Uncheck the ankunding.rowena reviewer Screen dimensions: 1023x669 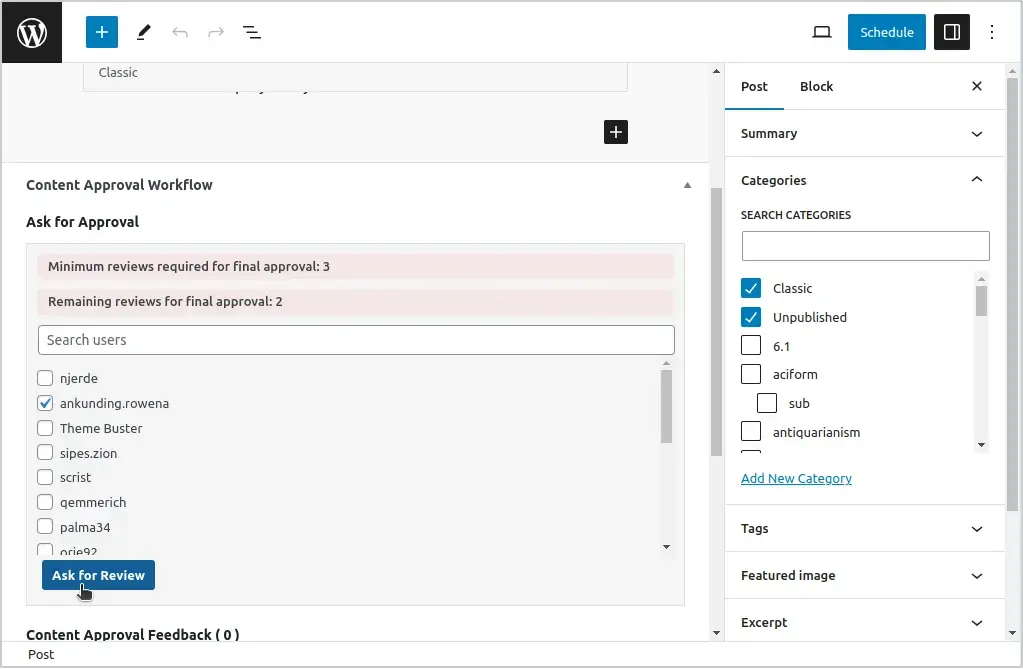(x=44, y=403)
